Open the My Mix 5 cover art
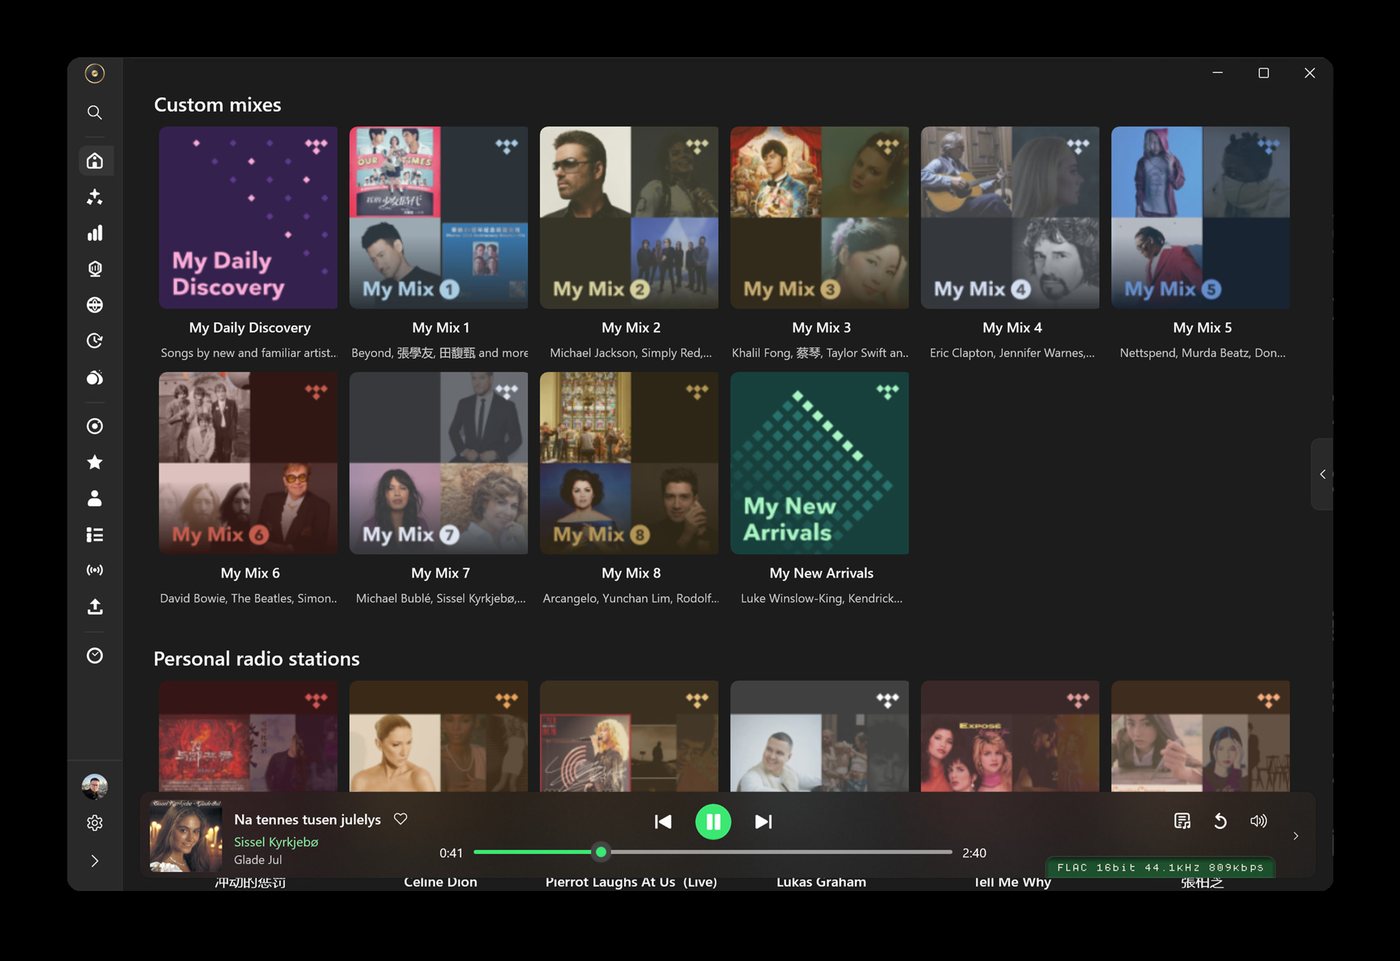Image resolution: width=1400 pixels, height=961 pixels. [x=1201, y=218]
